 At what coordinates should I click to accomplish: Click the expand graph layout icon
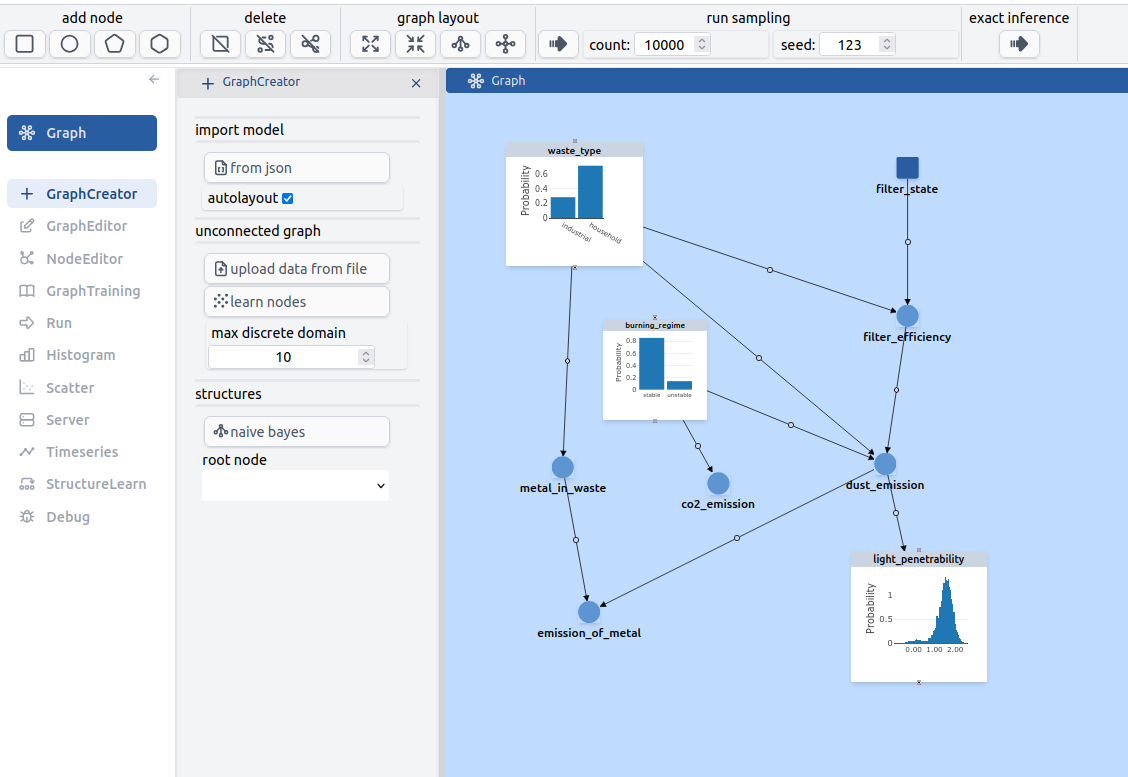coord(370,44)
